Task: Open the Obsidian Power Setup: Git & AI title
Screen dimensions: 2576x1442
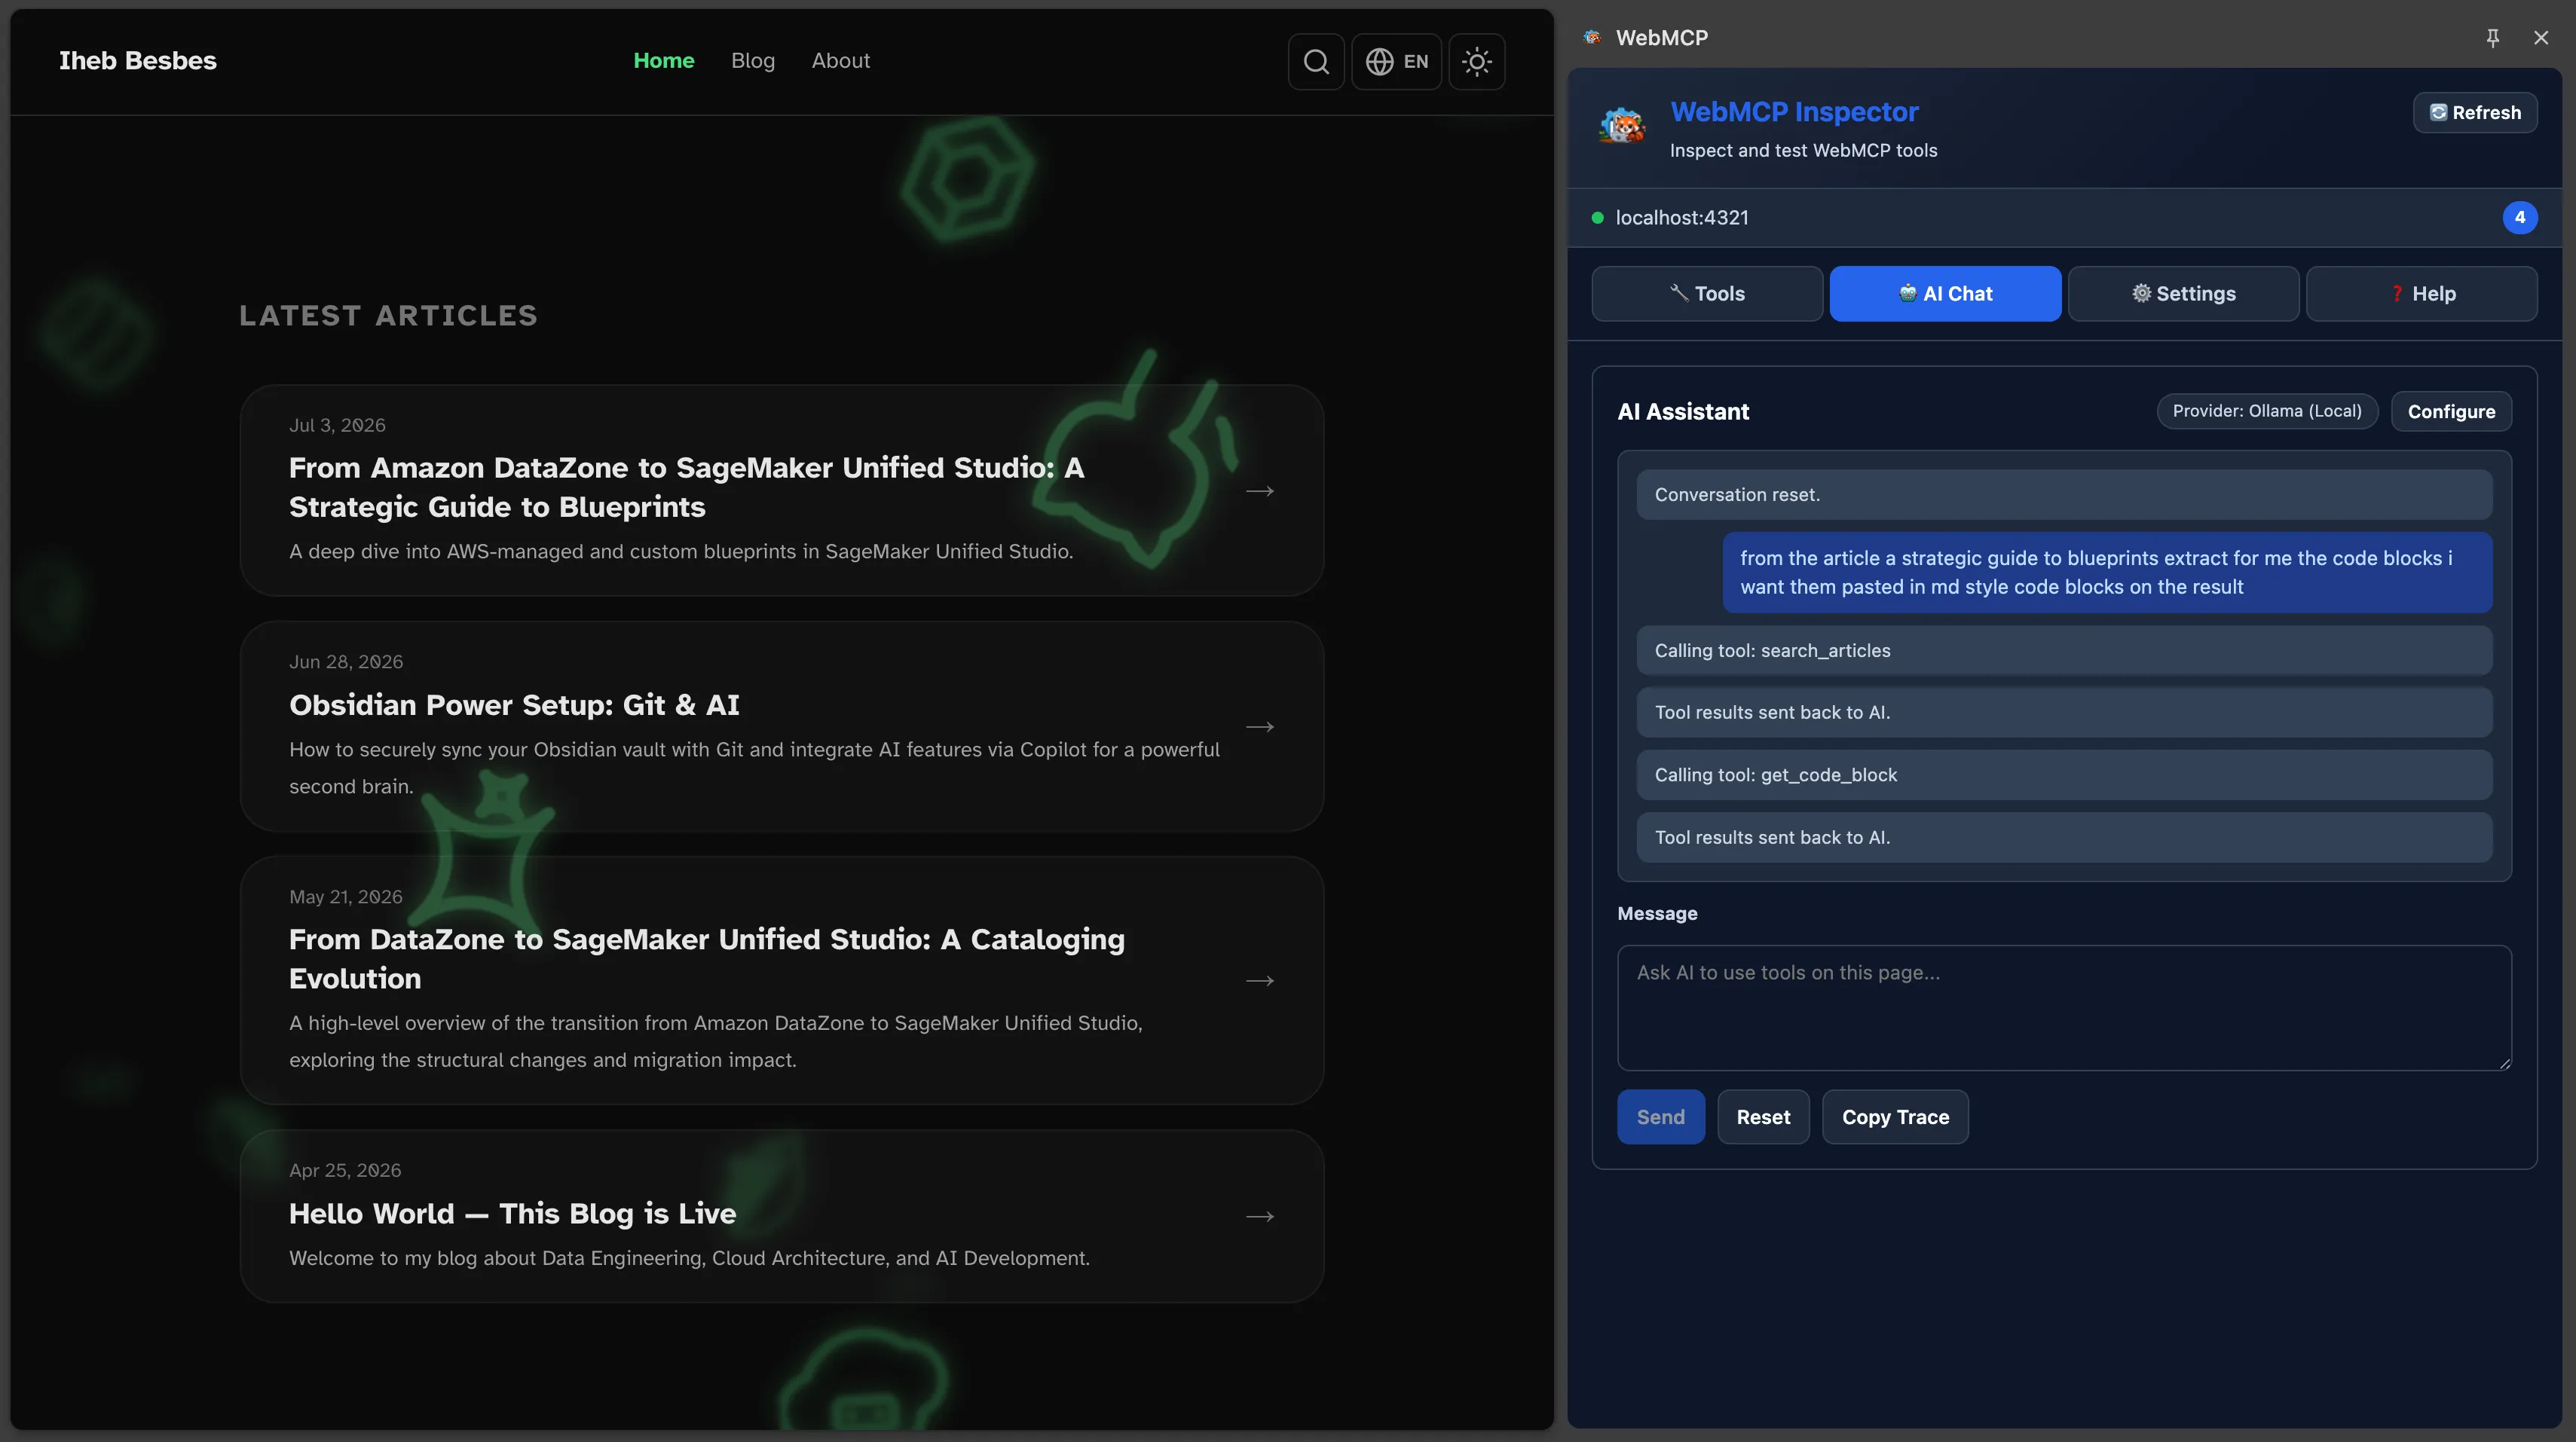Action: [x=514, y=705]
